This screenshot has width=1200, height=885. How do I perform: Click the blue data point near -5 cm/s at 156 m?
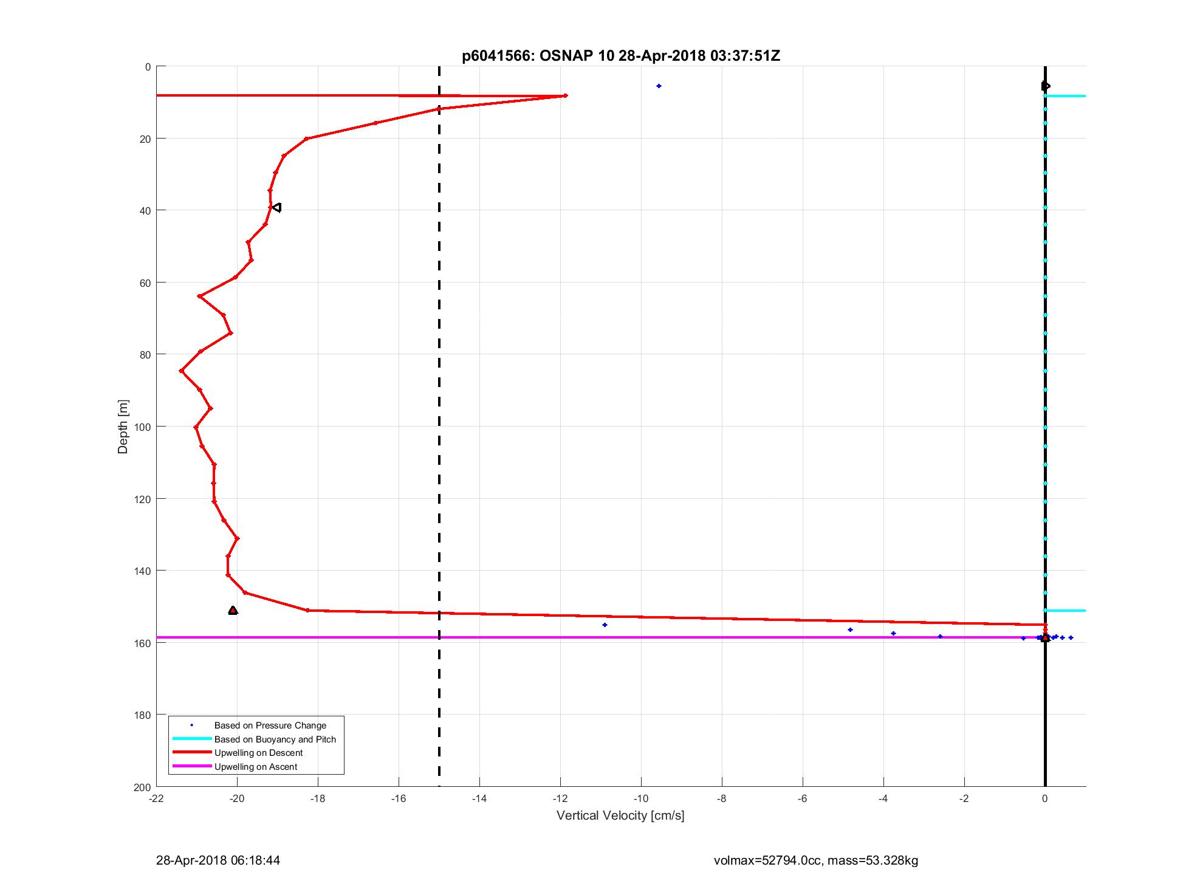(x=850, y=630)
